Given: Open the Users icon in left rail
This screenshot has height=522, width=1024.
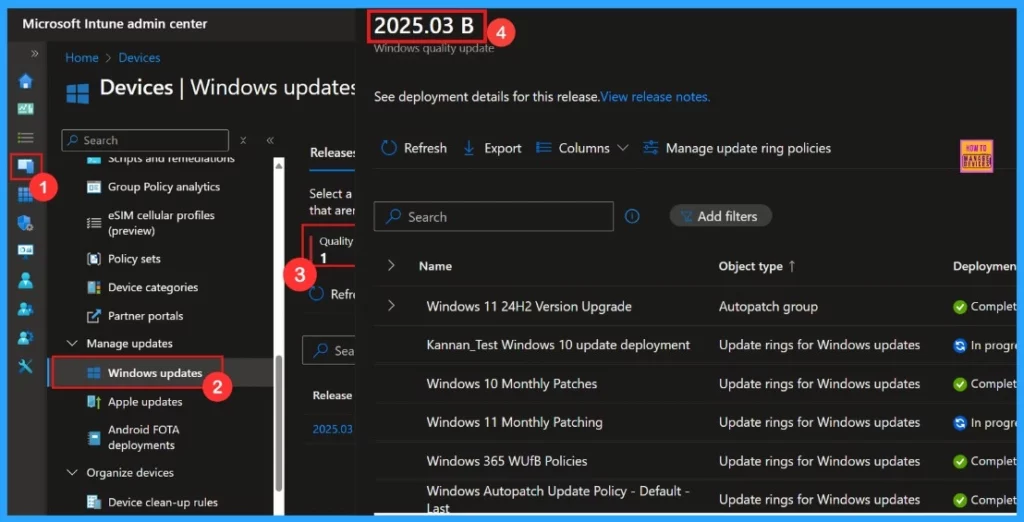Looking at the screenshot, I should click(x=25, y=280).
